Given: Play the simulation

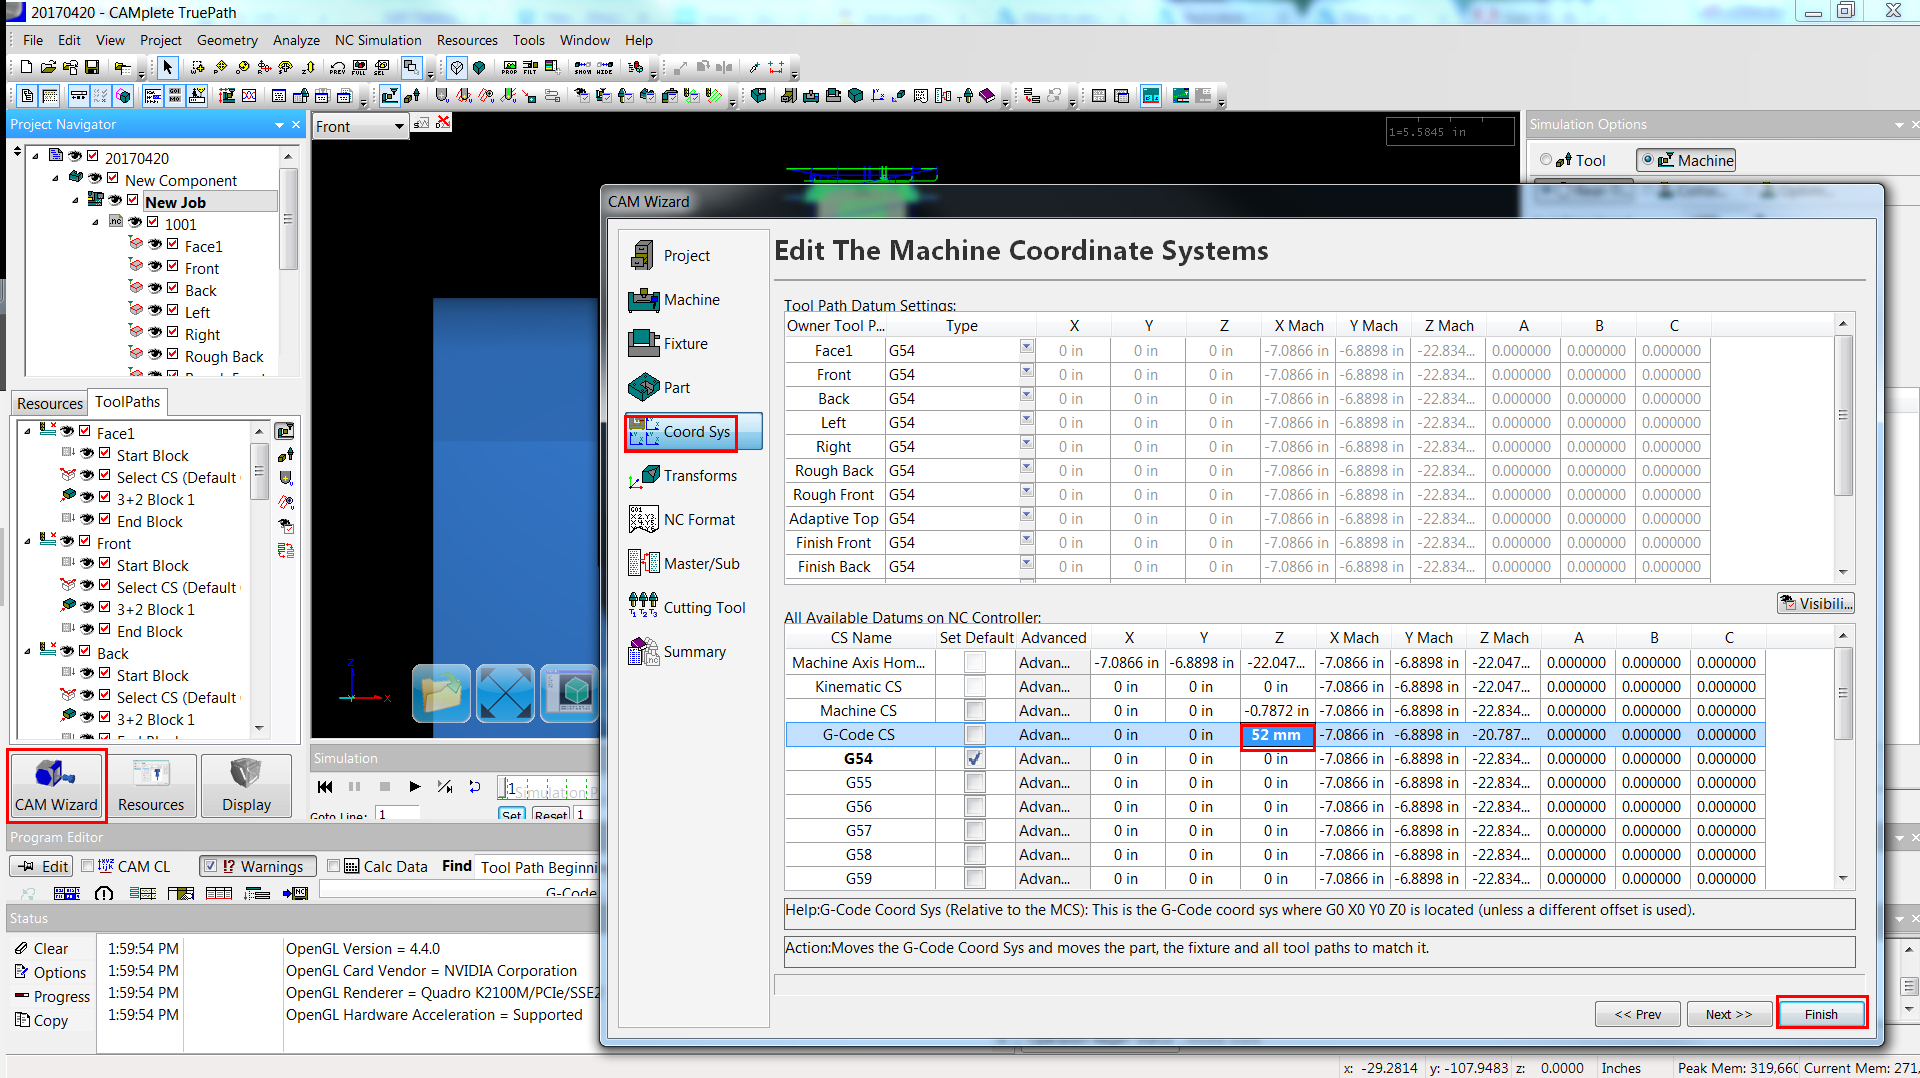Looking at the screenshot, I should 415,787.
